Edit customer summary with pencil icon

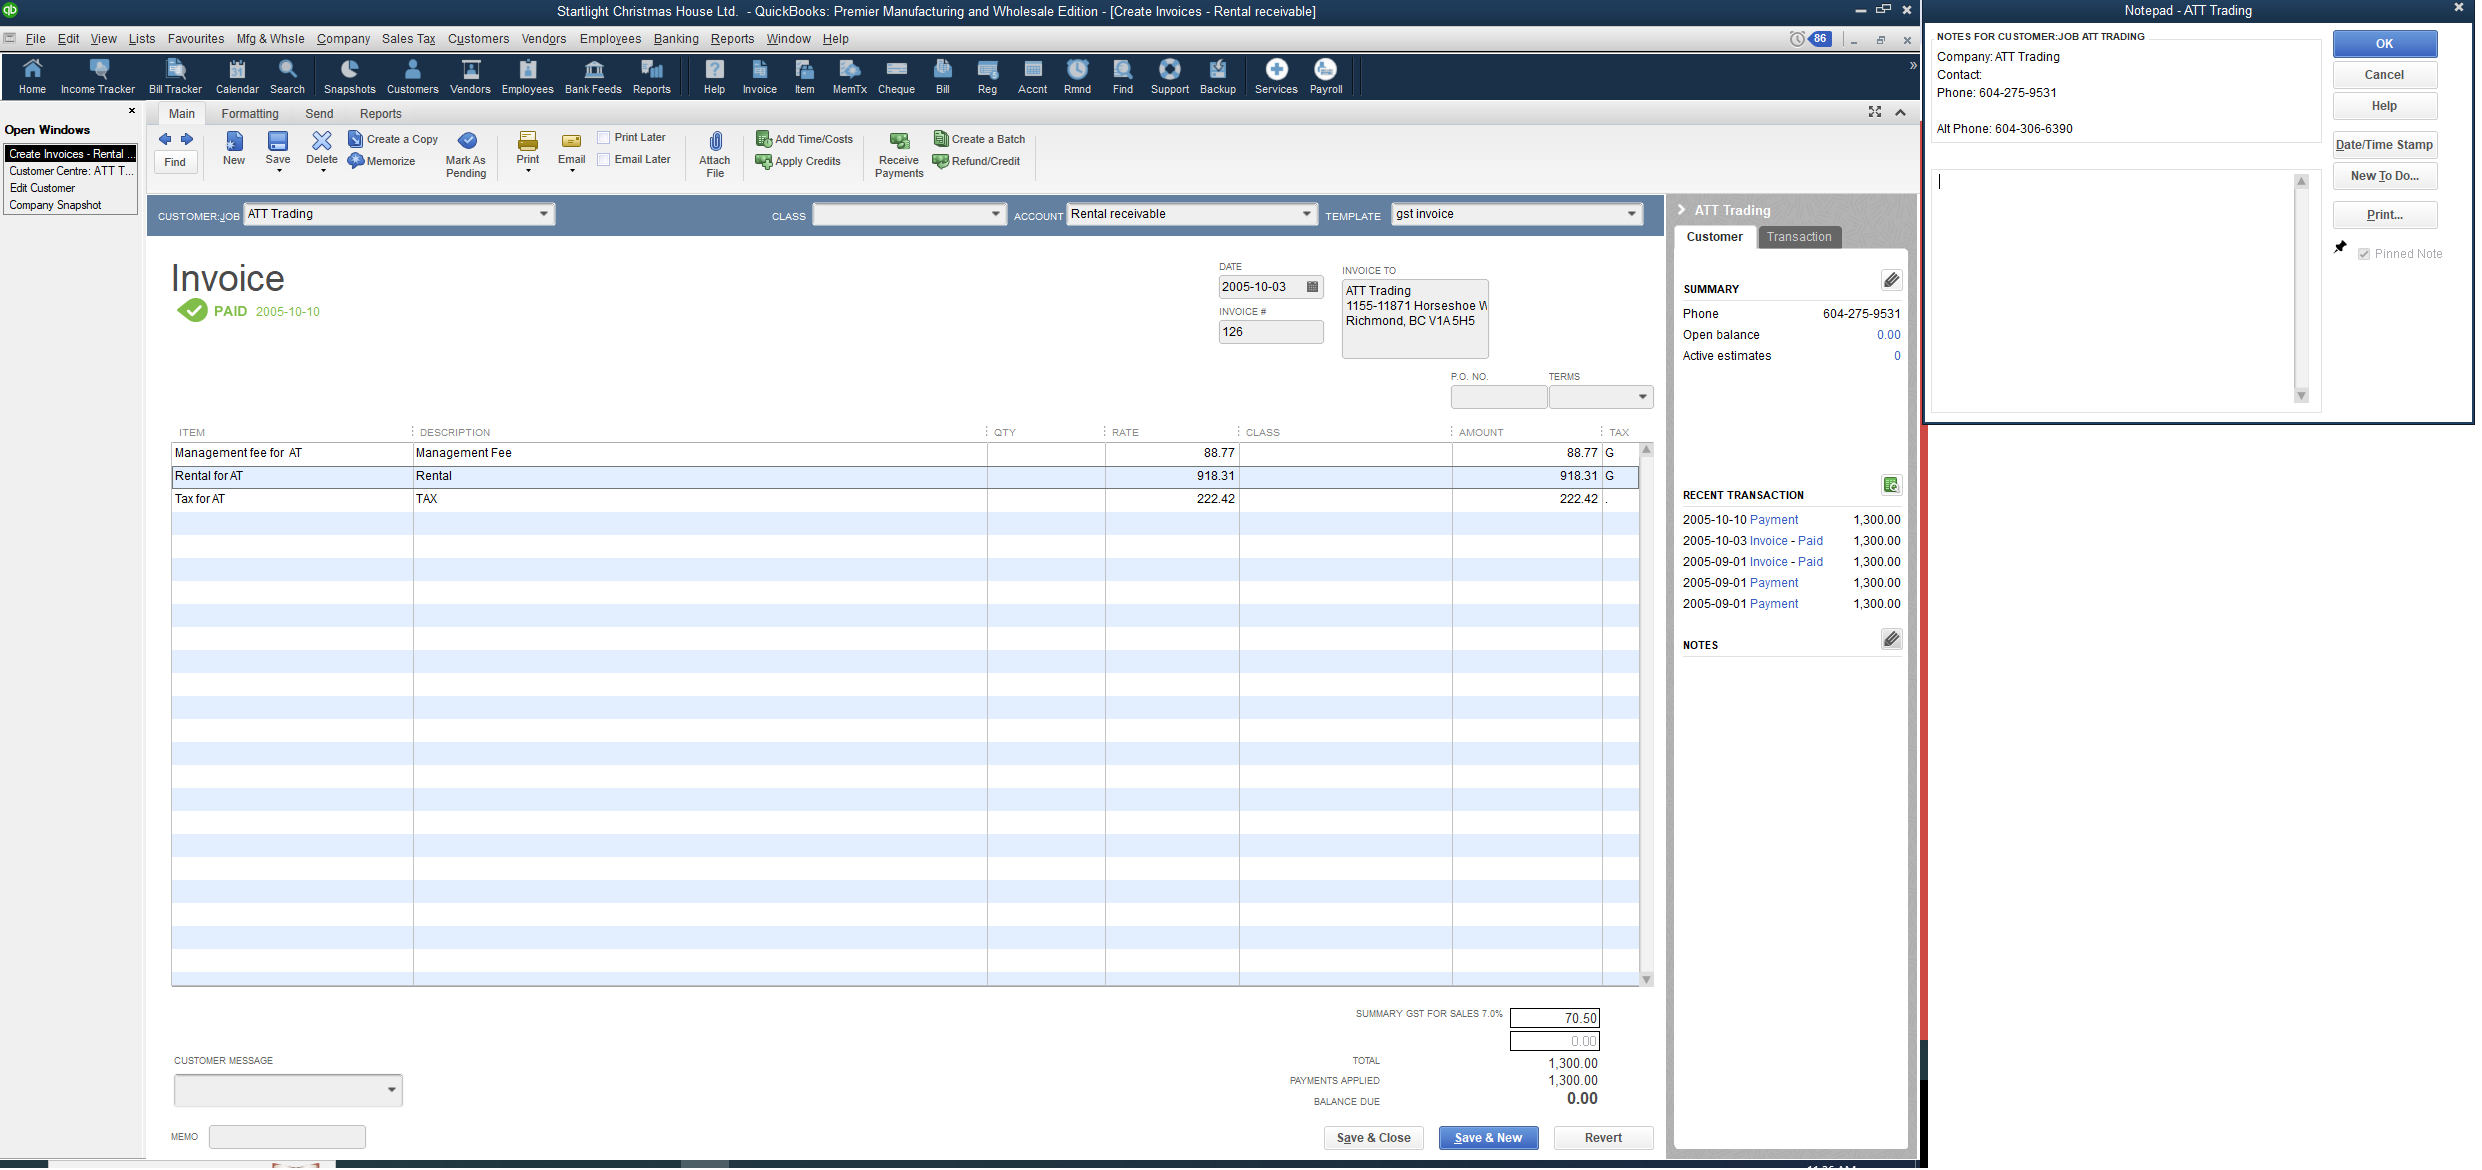pos(1891,281)
